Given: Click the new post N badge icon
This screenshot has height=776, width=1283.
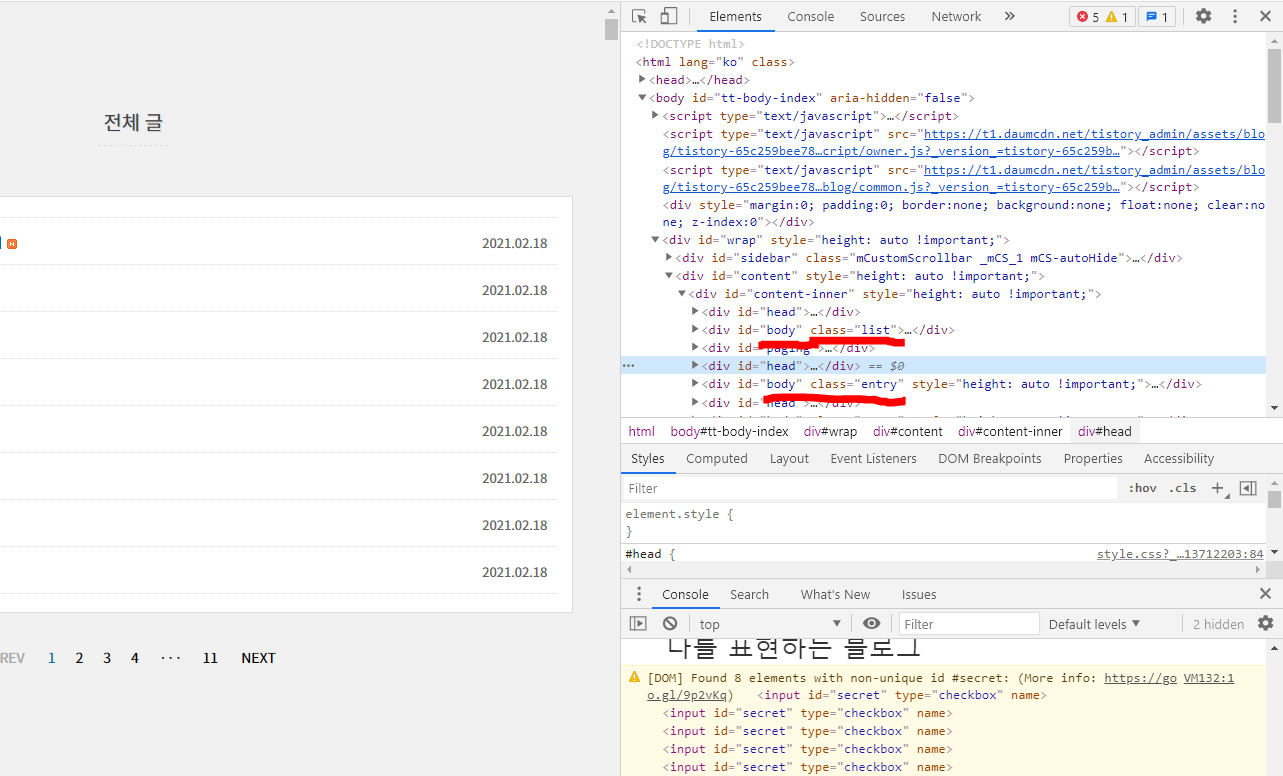Looking at the screenshot, I should coord(12,243).
